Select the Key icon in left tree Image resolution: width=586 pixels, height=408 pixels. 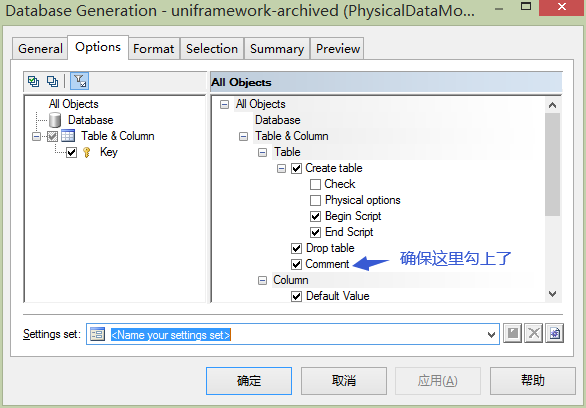coord(87,152)
